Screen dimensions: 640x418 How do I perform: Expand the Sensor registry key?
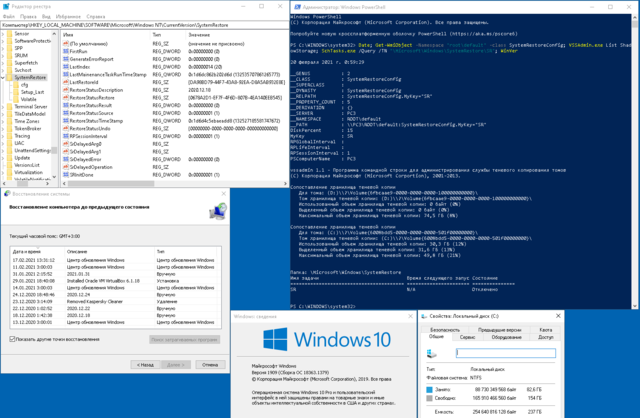(3, 34)
